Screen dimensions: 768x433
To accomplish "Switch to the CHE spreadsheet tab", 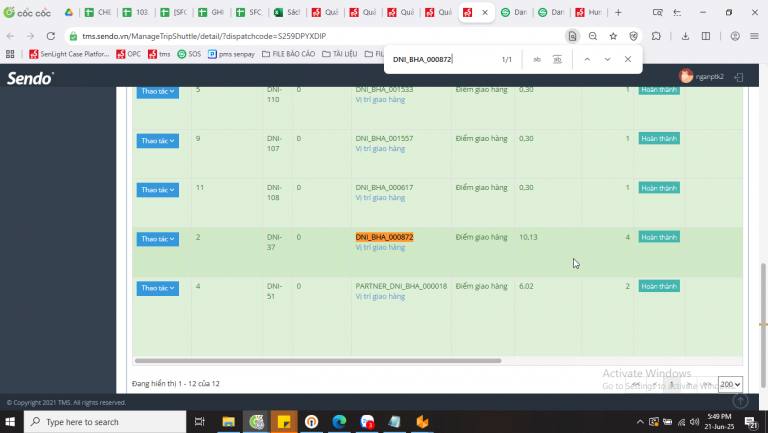I will 98,12.
